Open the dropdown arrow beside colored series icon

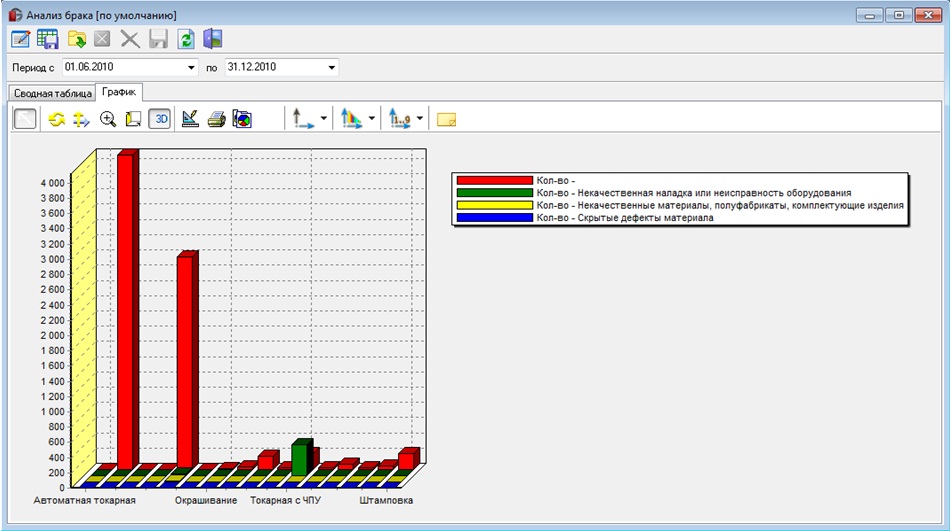[372, 119]
